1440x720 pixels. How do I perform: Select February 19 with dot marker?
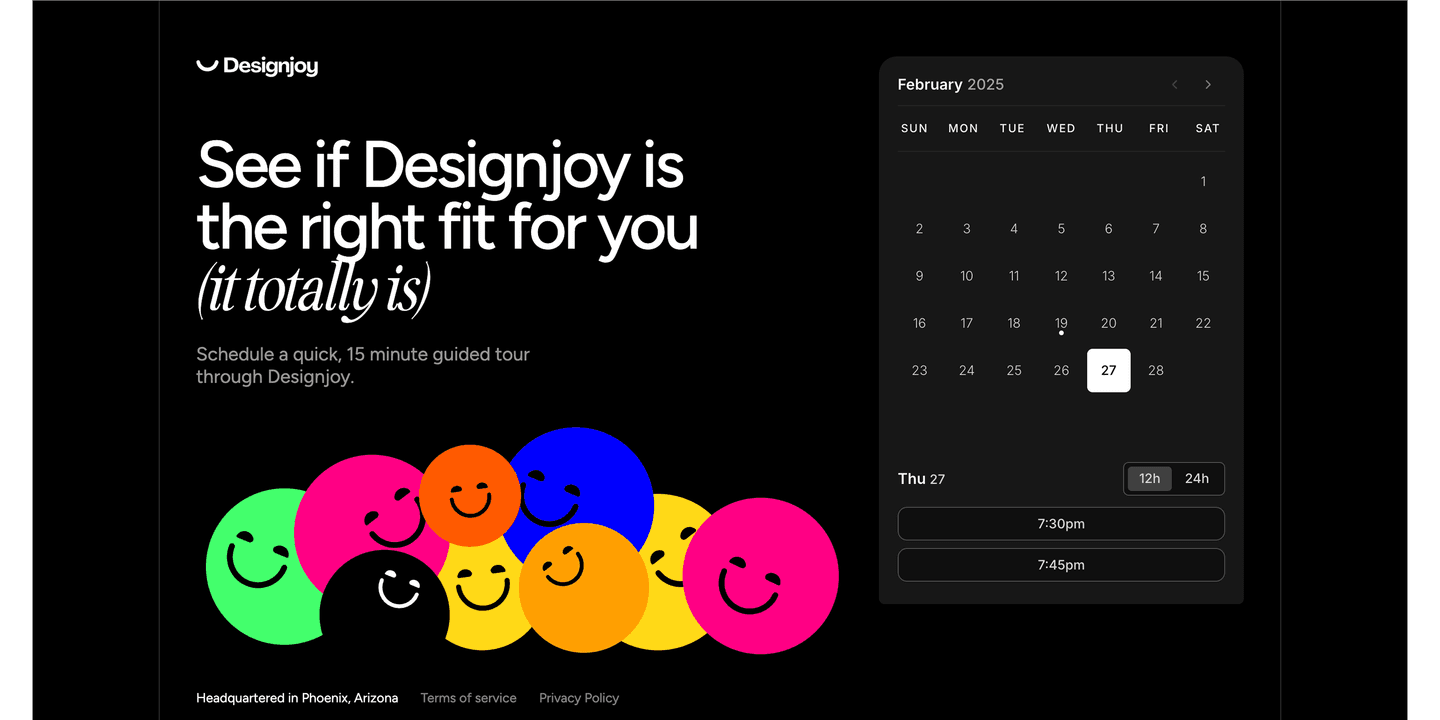(x=1061, y=324)
